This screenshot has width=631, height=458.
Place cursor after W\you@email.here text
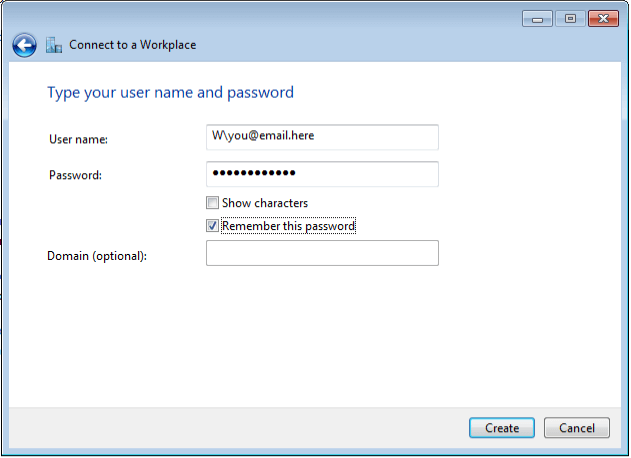click(316, 136)
